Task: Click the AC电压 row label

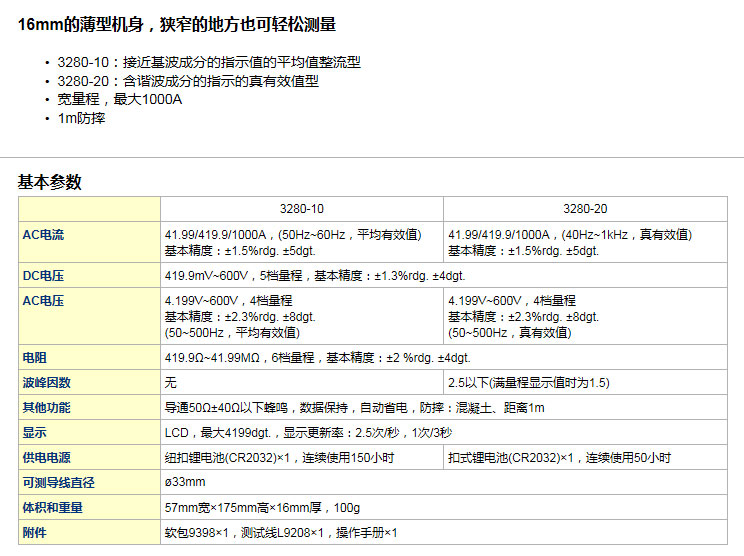Action: click(43, 300)
